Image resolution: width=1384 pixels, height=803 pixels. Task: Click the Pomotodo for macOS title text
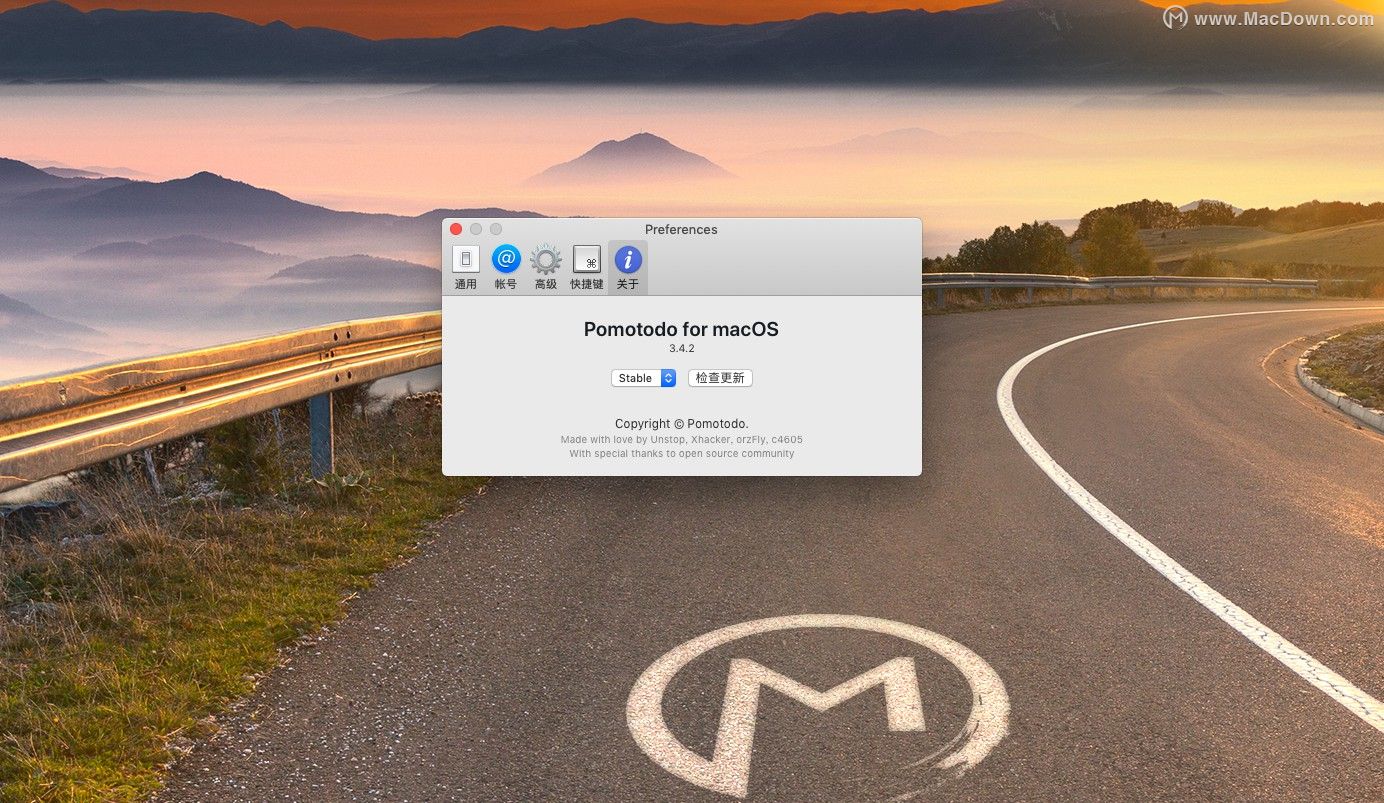coord(681,329)
